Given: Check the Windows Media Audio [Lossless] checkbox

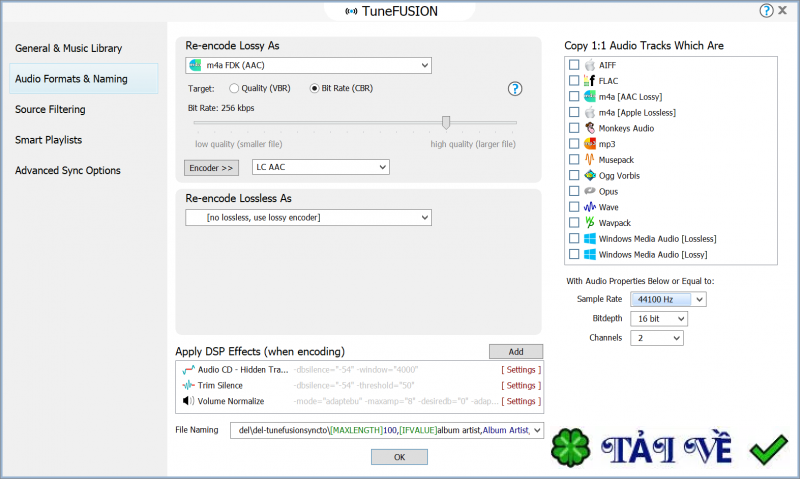Looking at the screenshot, I should coord(574,238).
